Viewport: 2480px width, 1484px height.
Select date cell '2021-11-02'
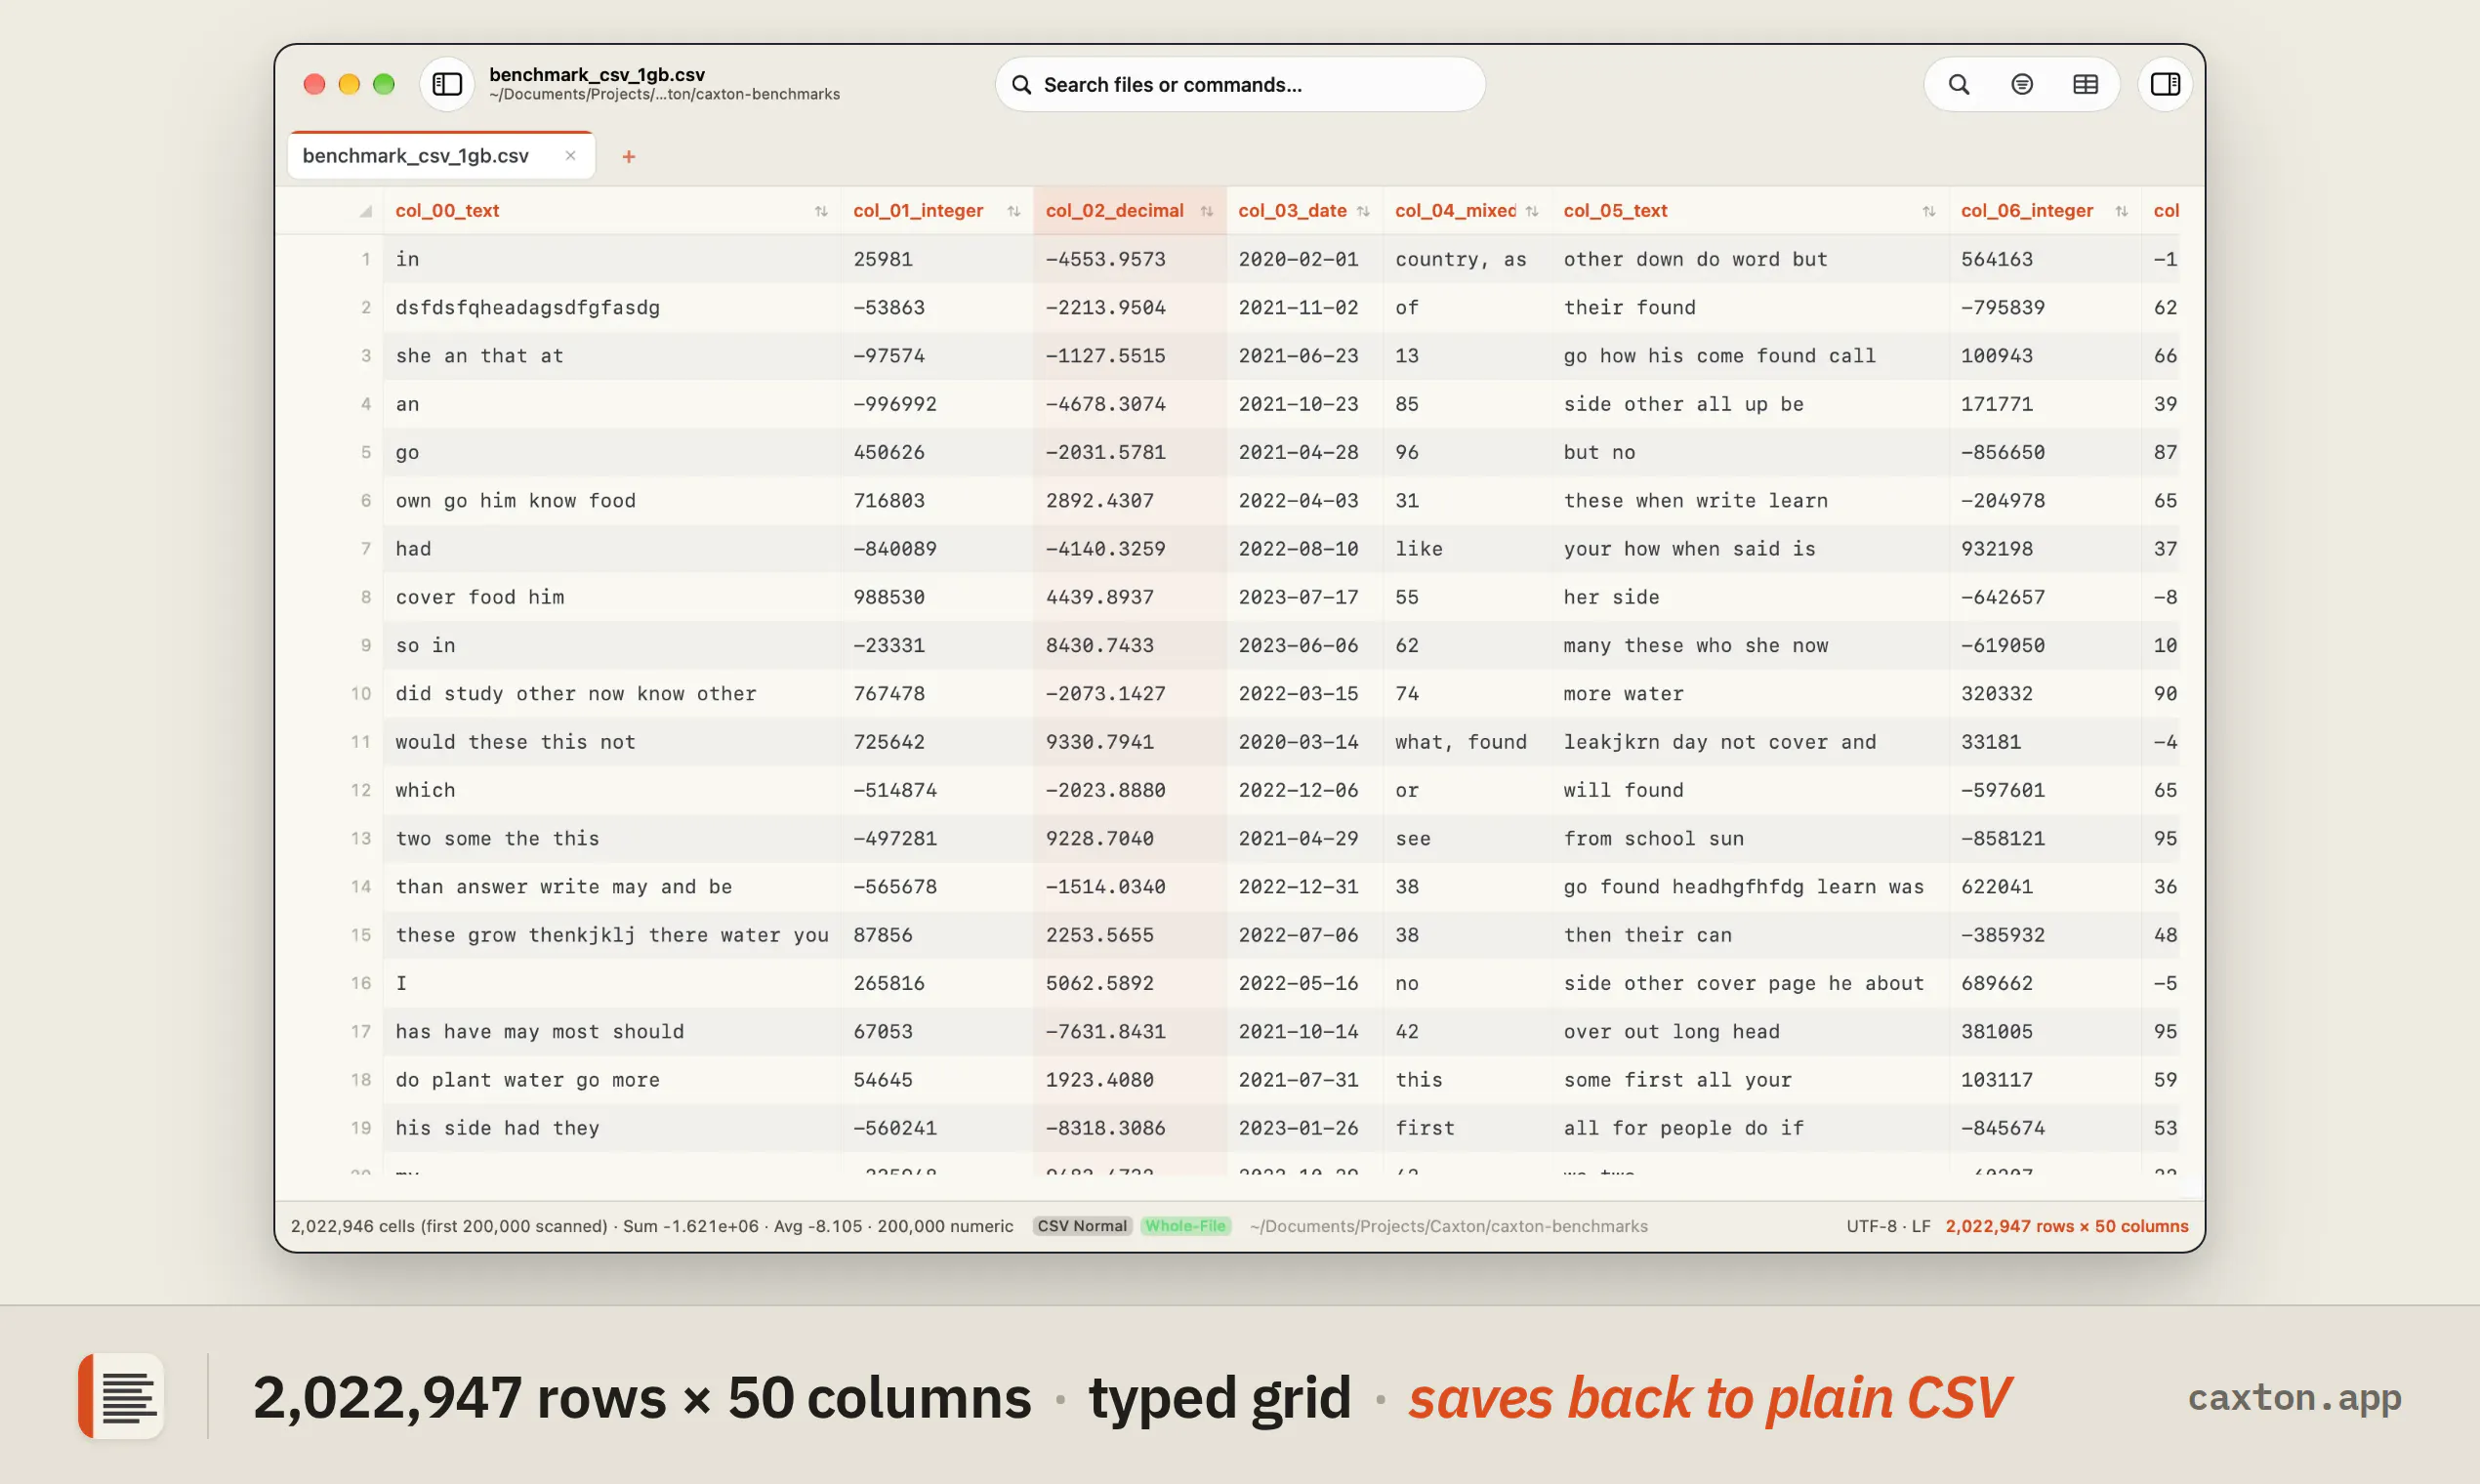click(1304, 307)
